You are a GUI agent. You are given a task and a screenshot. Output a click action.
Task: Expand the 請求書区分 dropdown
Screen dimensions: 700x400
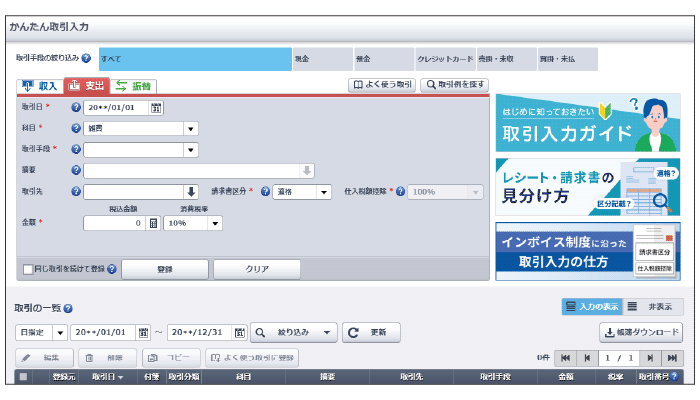324,192
